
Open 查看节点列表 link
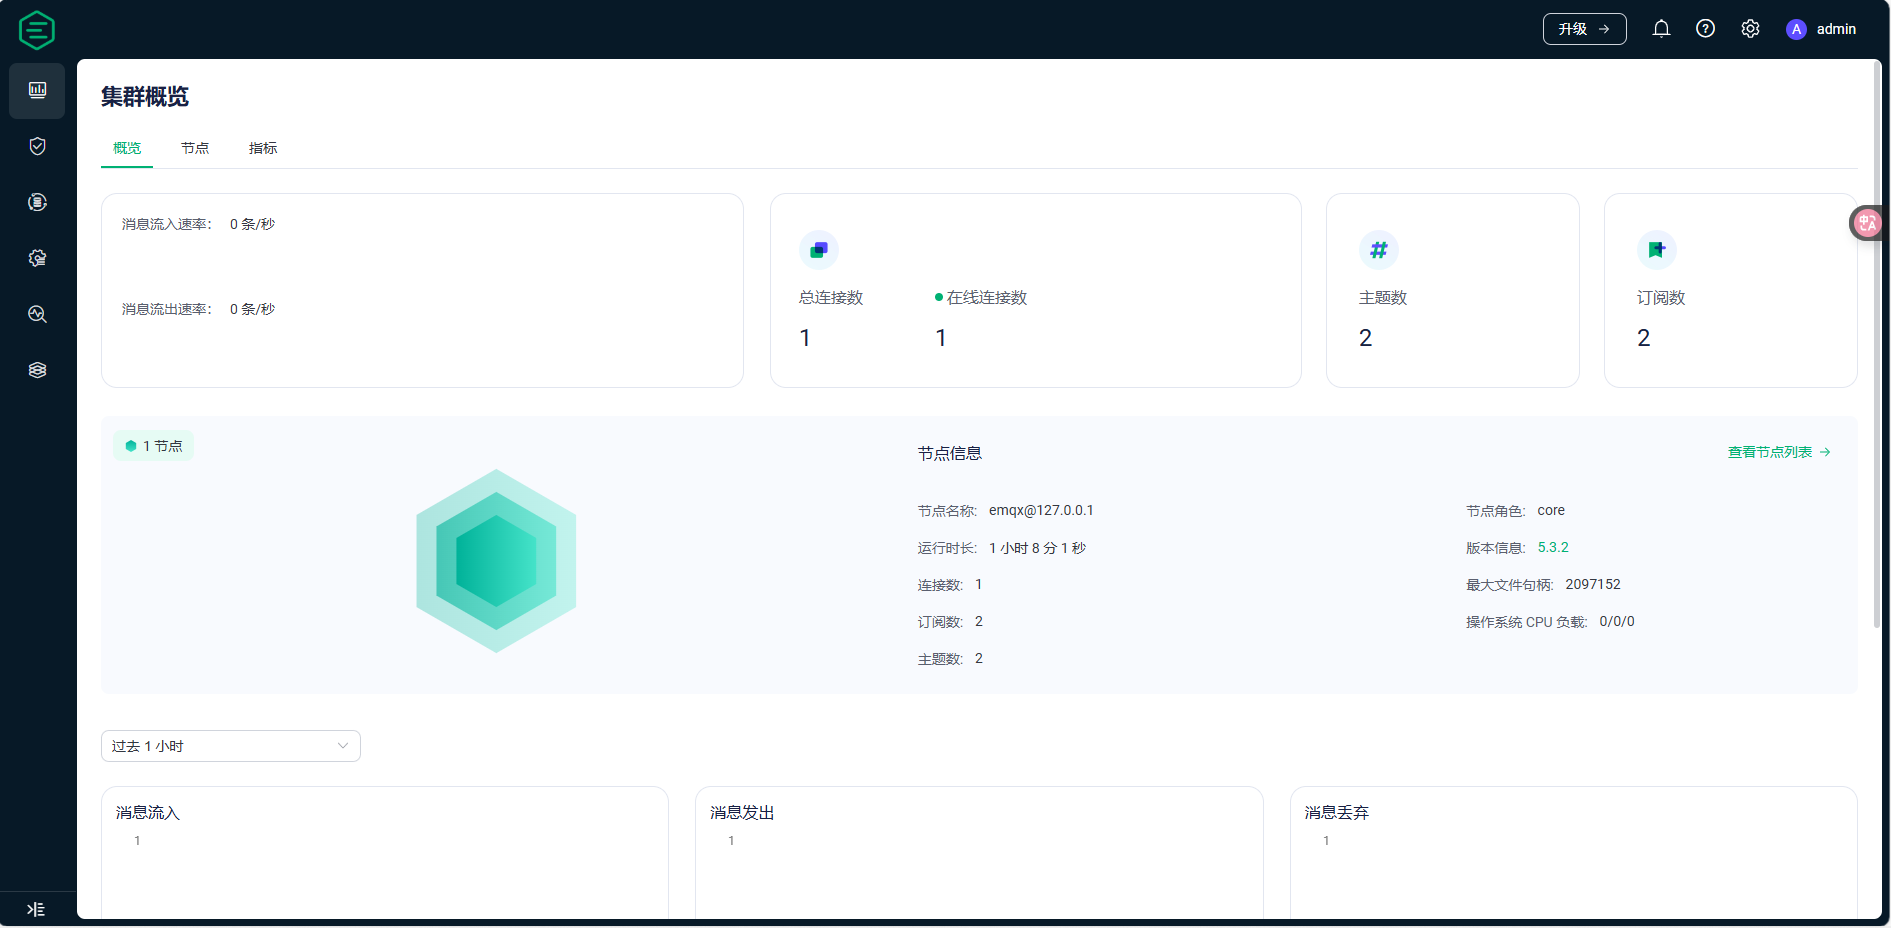point(1769,451)
